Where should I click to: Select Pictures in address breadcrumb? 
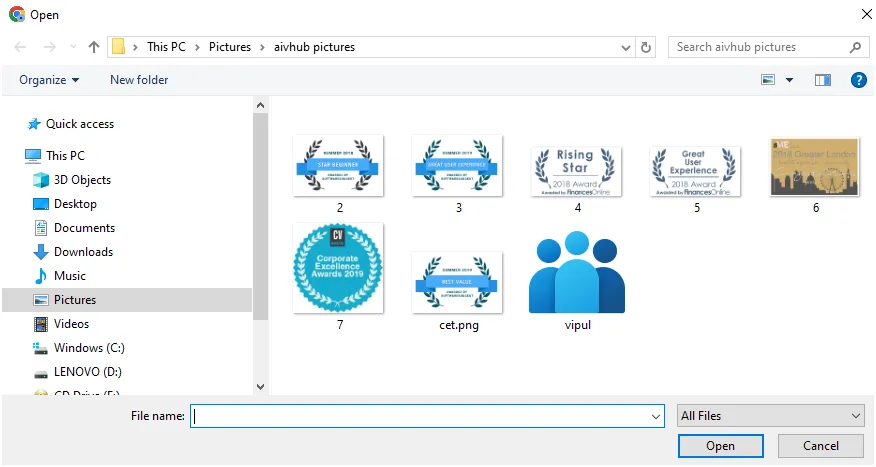click(230, 47)
